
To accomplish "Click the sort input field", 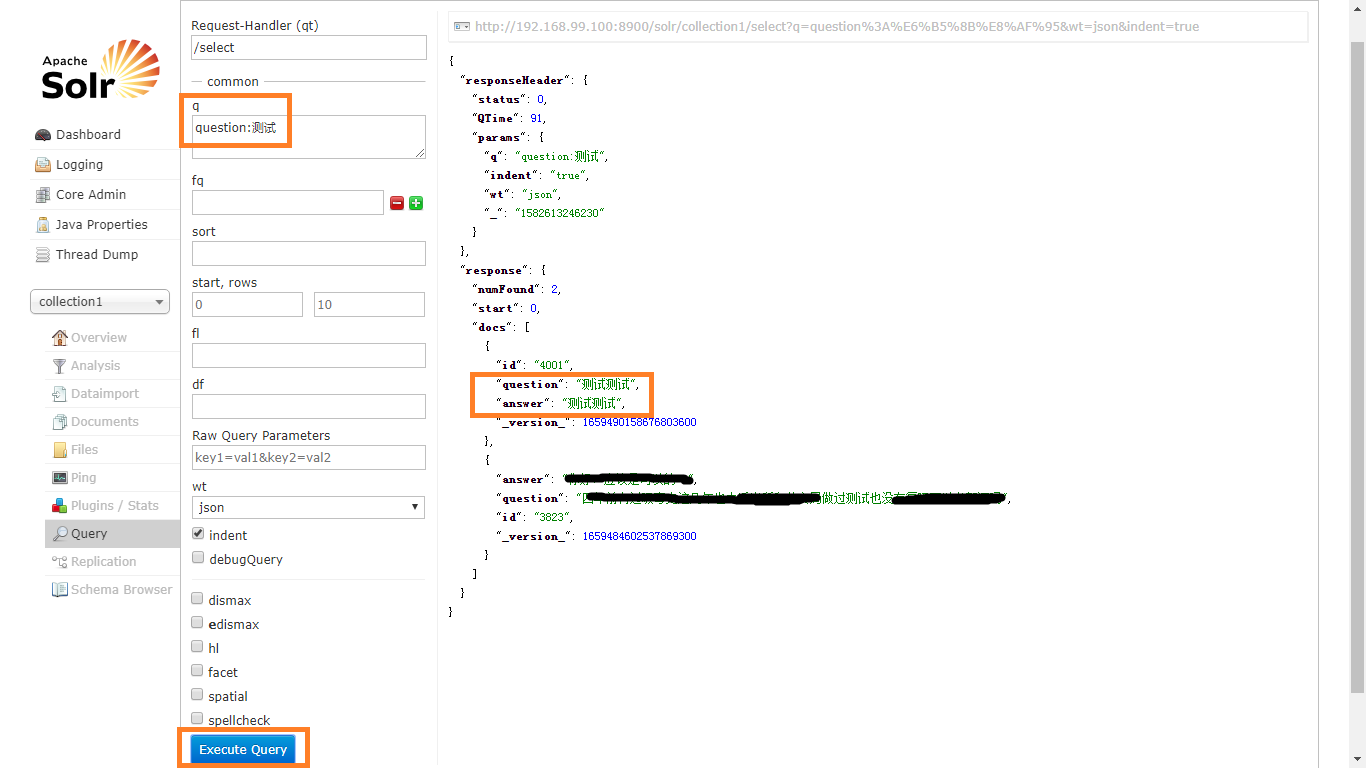I will (x=309, y=253).
